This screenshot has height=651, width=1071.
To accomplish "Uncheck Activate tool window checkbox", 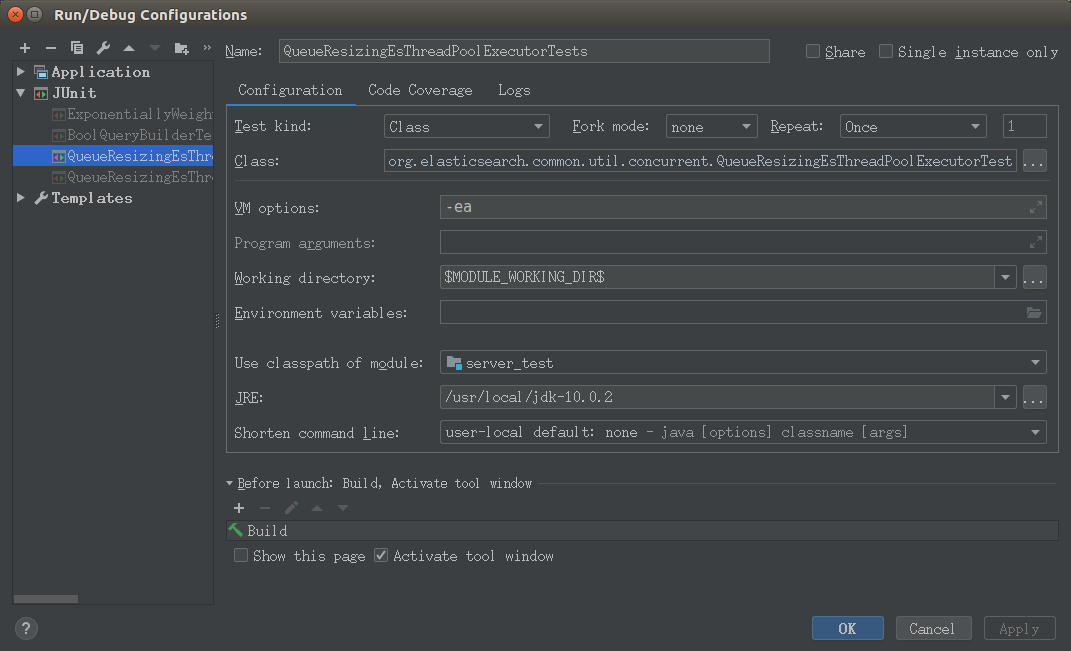I will 381,555.
